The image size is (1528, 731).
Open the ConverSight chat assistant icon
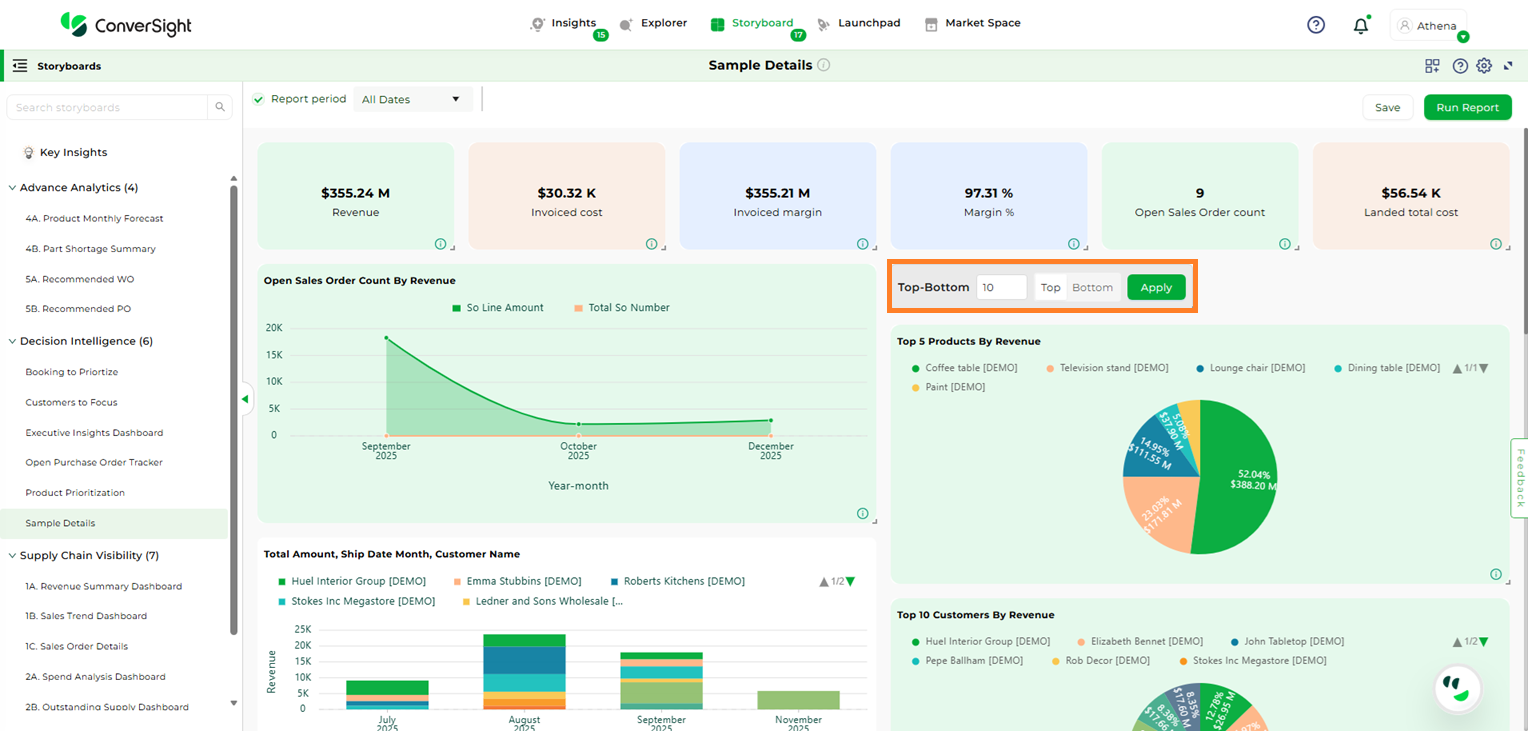point(1456,687)
